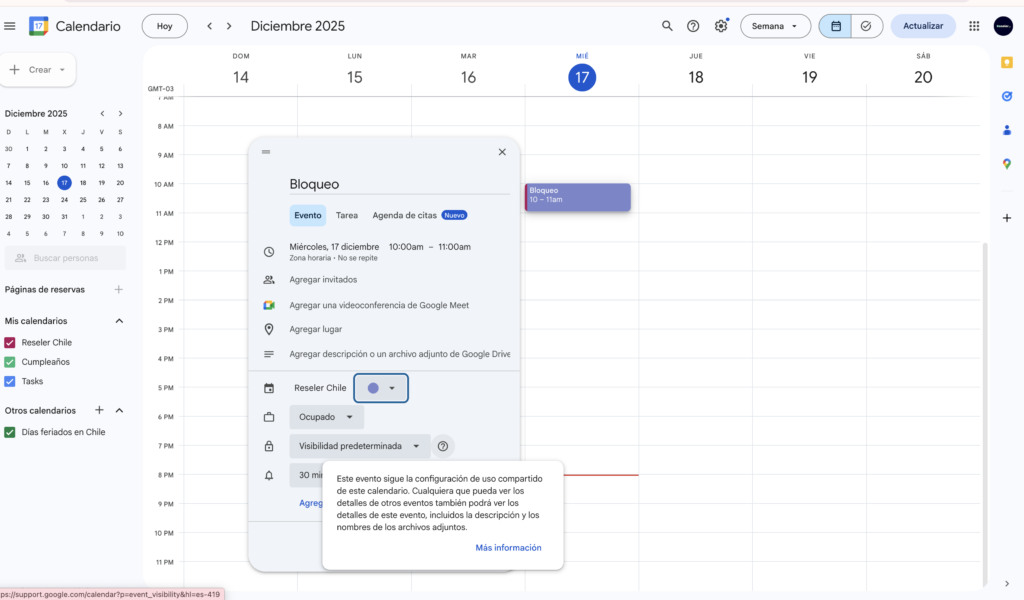1024x600 pixels.
Task: Open the Visibilidad predeterminada dropdown
Action: [359, 446]
